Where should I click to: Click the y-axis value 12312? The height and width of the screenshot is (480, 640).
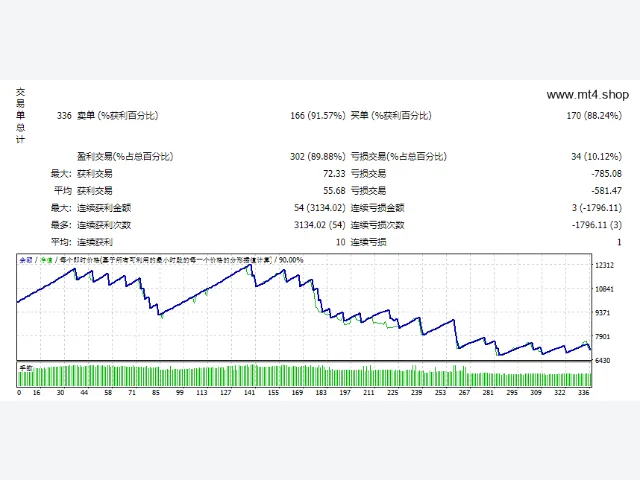pyautogui.click(x=604, y=265)
